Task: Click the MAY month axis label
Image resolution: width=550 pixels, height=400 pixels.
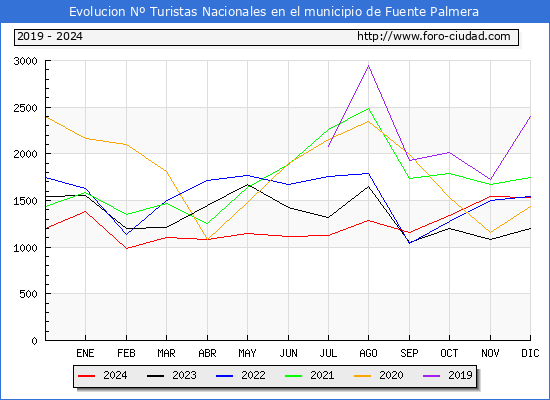Action: coord(247,353)
